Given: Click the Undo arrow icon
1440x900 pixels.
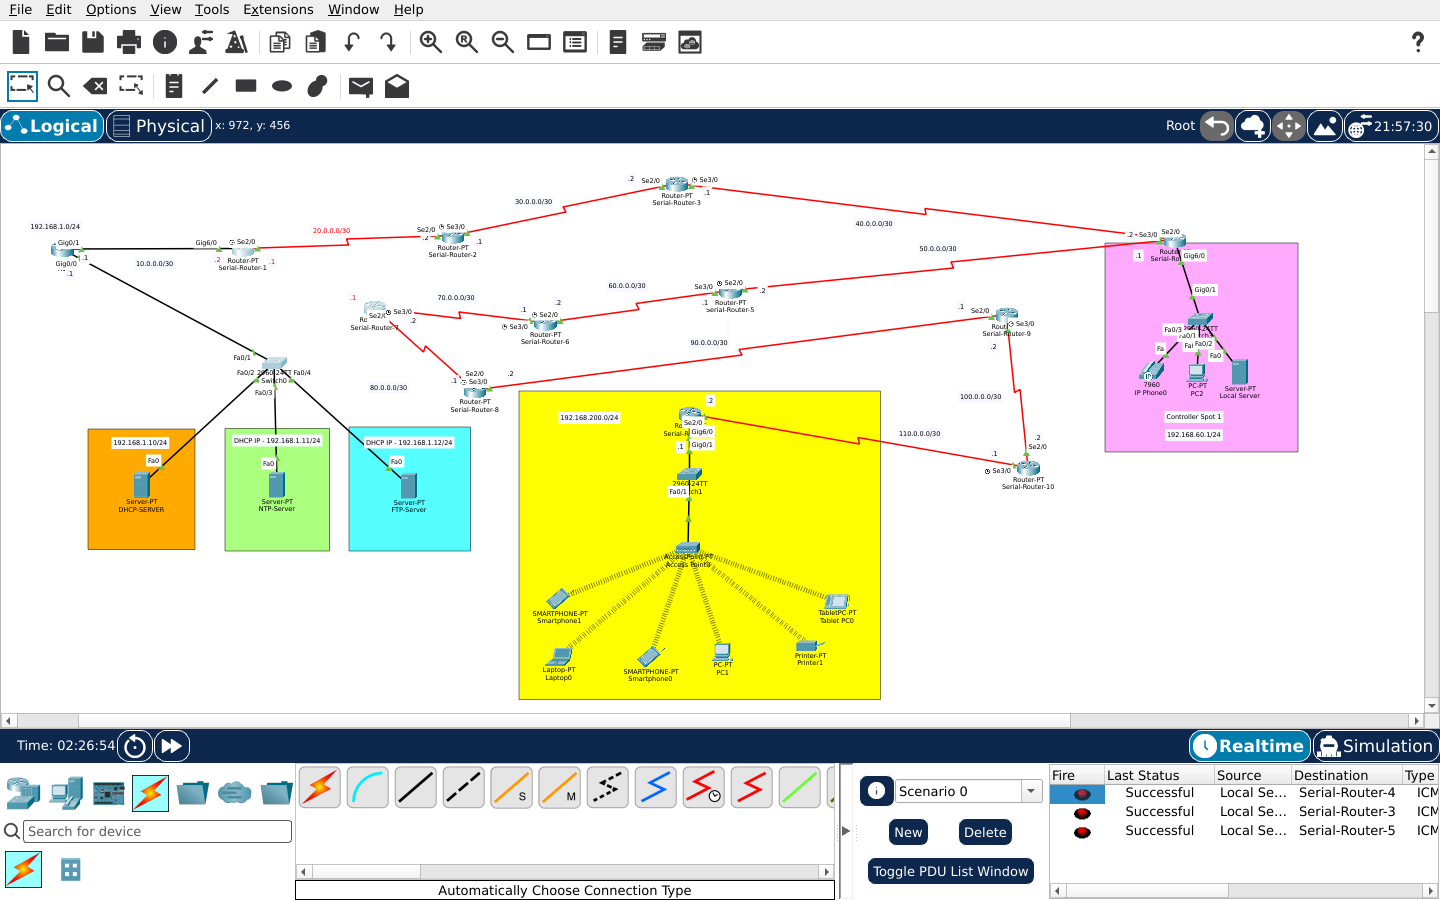Looking at the screenshot, I should pos(352,42).
